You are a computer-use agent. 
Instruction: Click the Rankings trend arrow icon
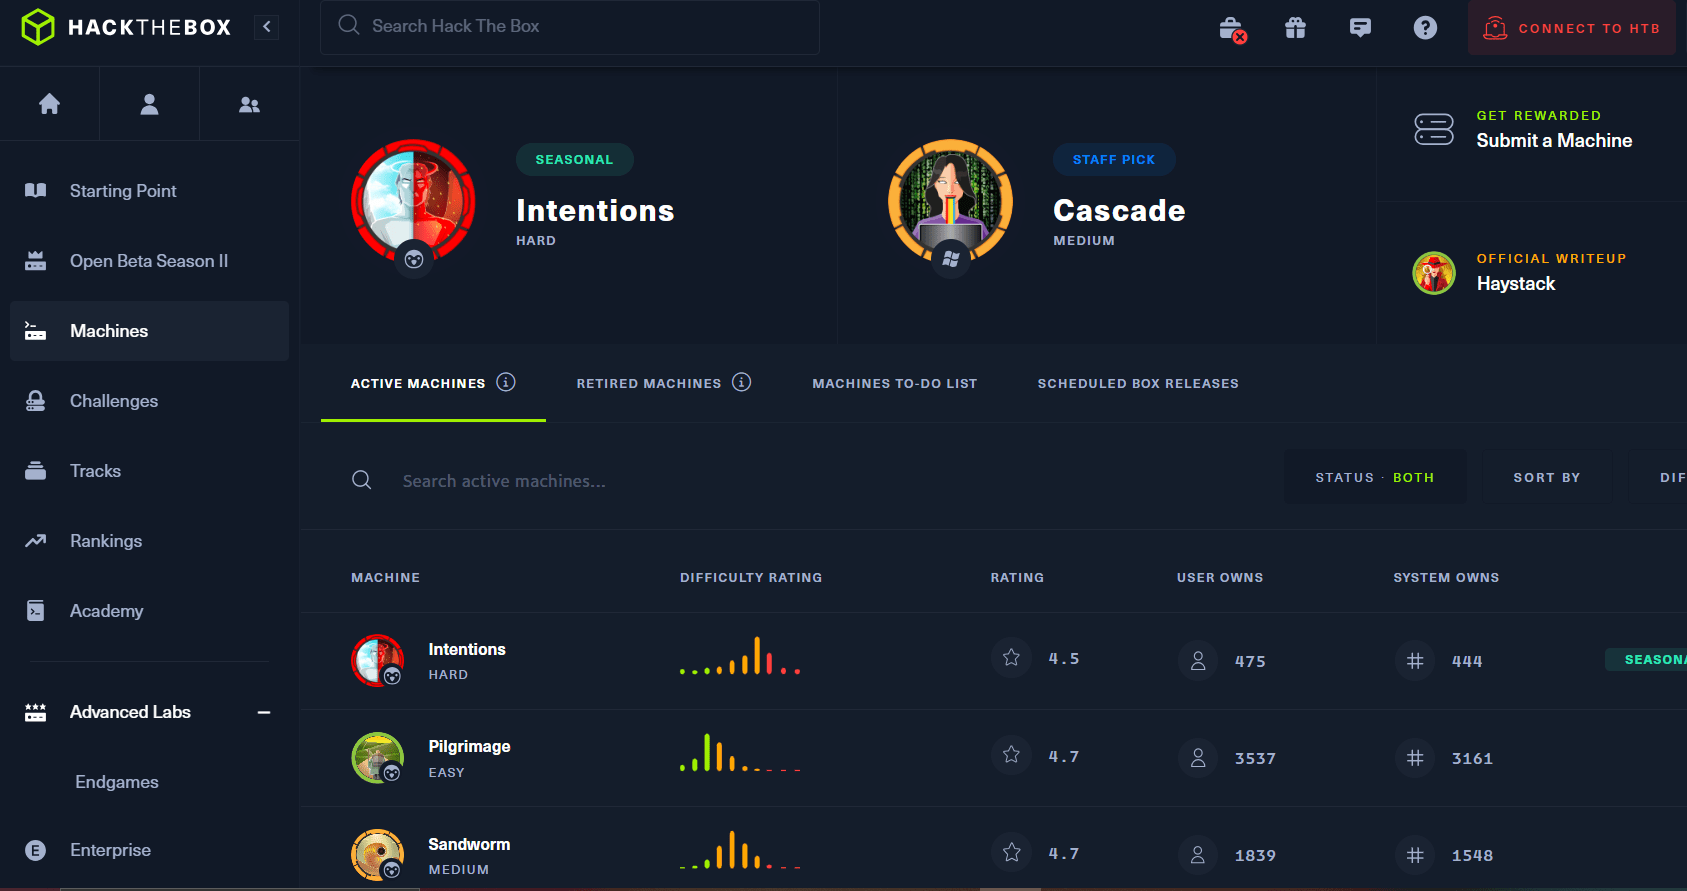[36, 541]
